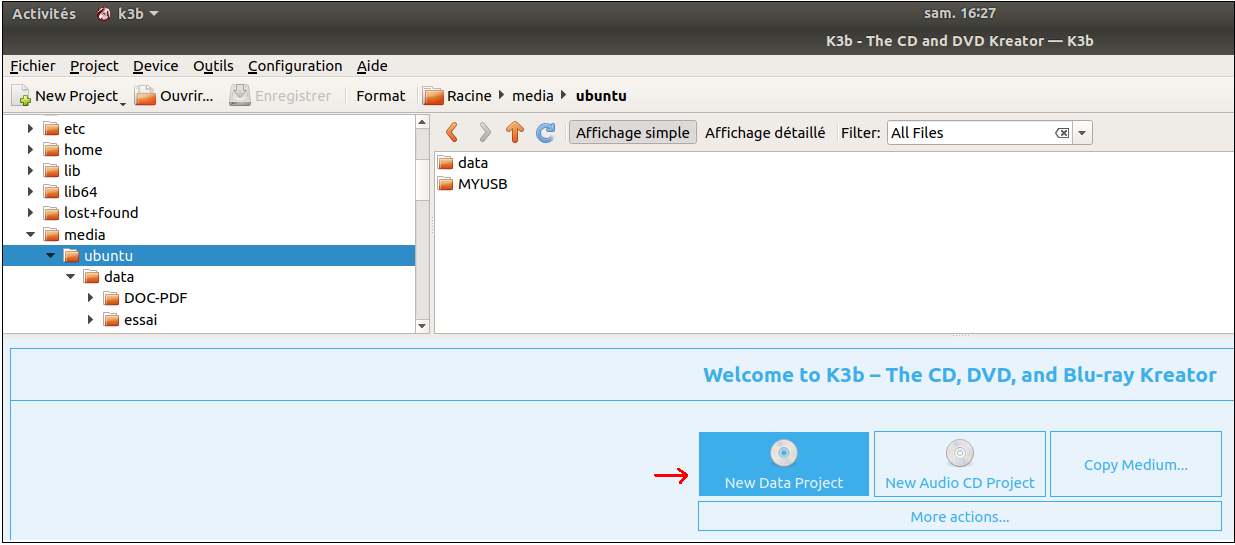Screen dimensions: 1235x545
Task: Click the Enregistrer save icon
Action: coord(240,96)
